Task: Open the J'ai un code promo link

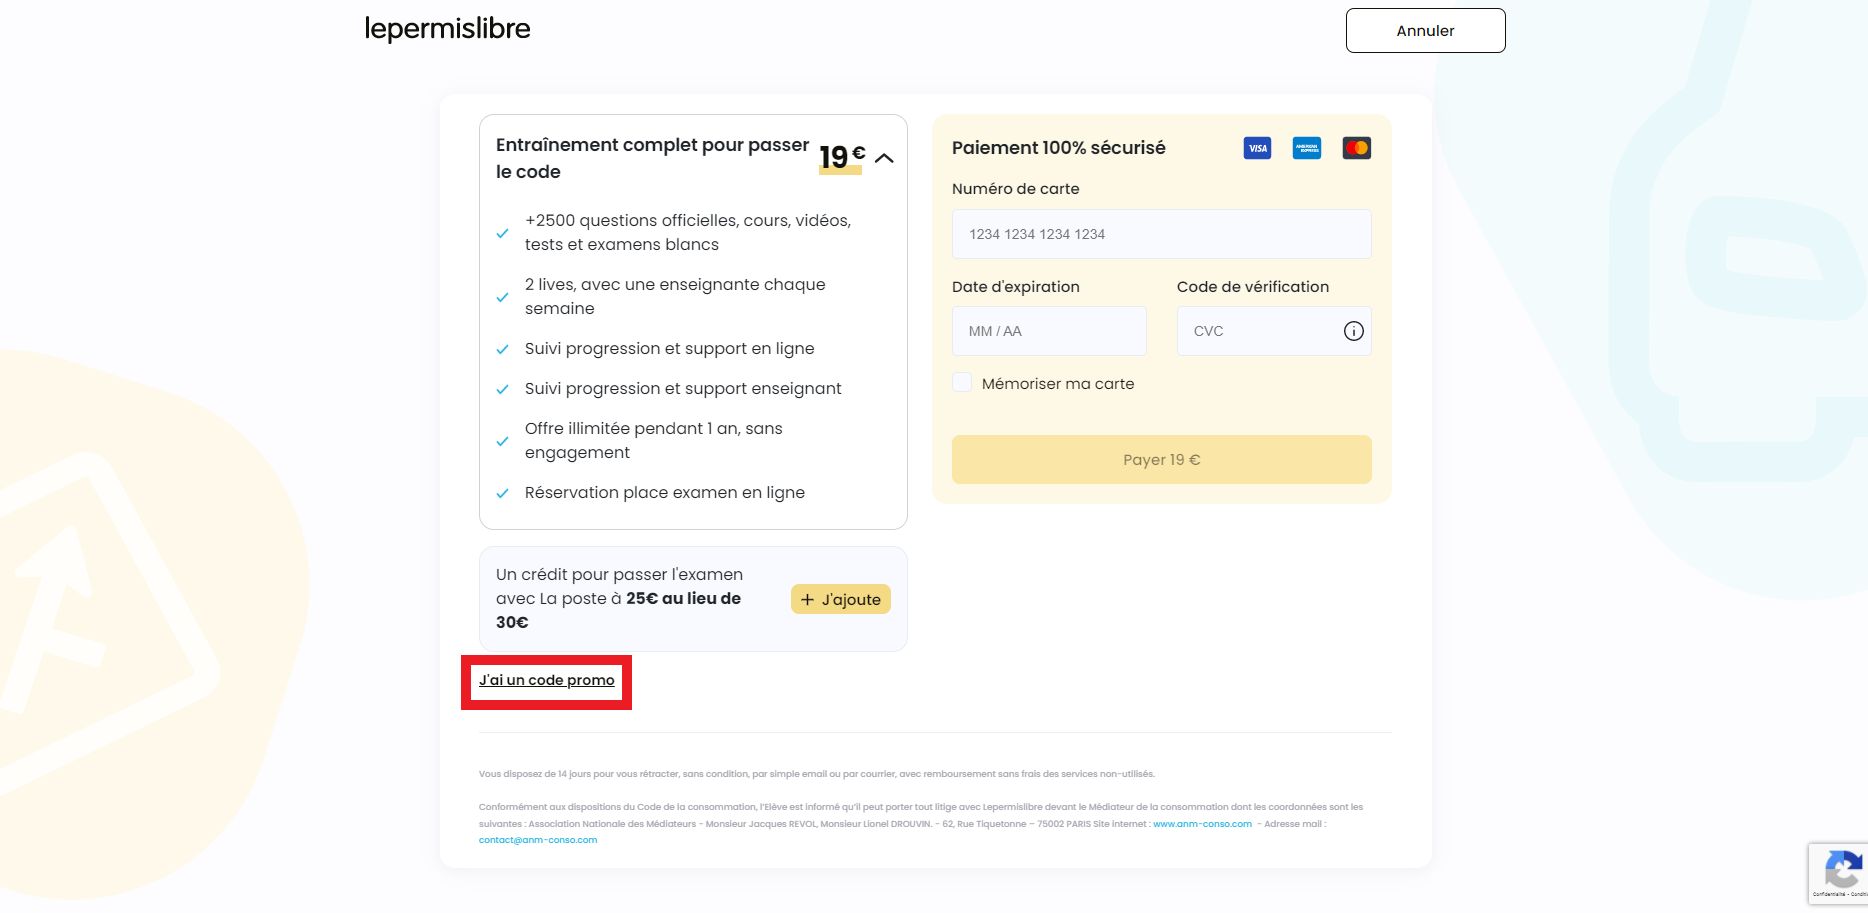Action: click(x=547, y=680)
